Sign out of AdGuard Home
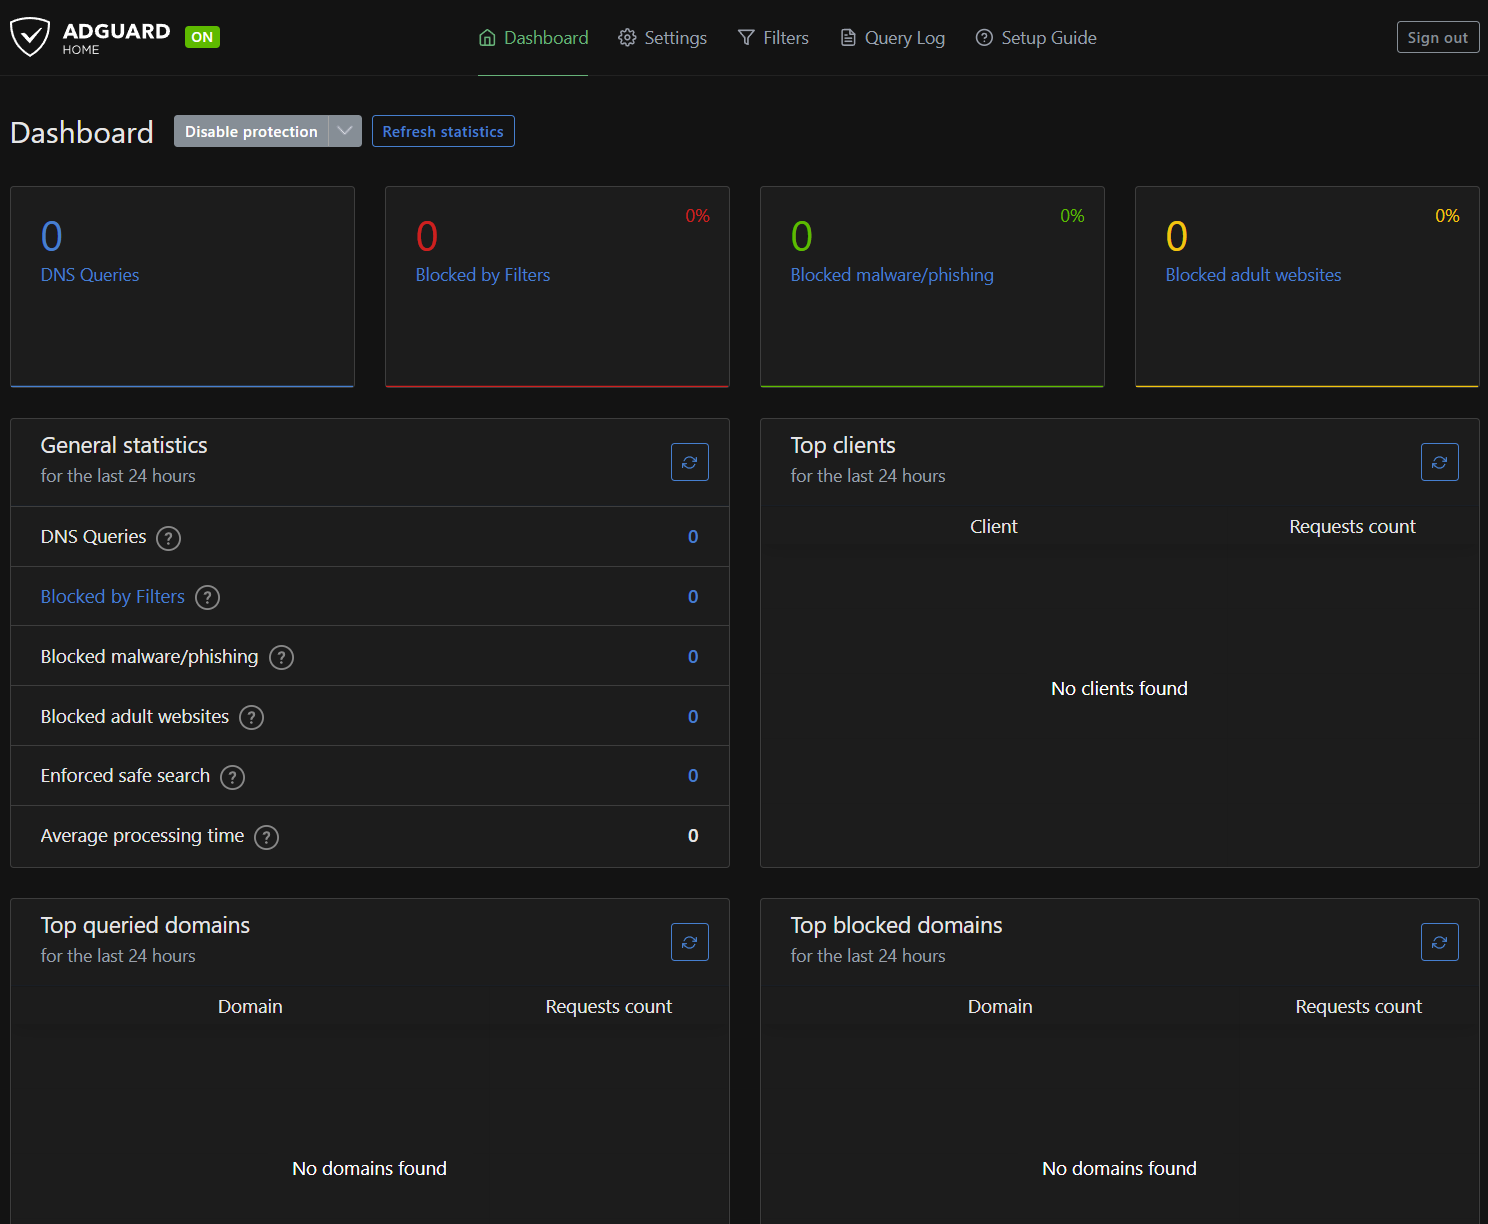The image size is (1488, 1224). (1438, 37)
